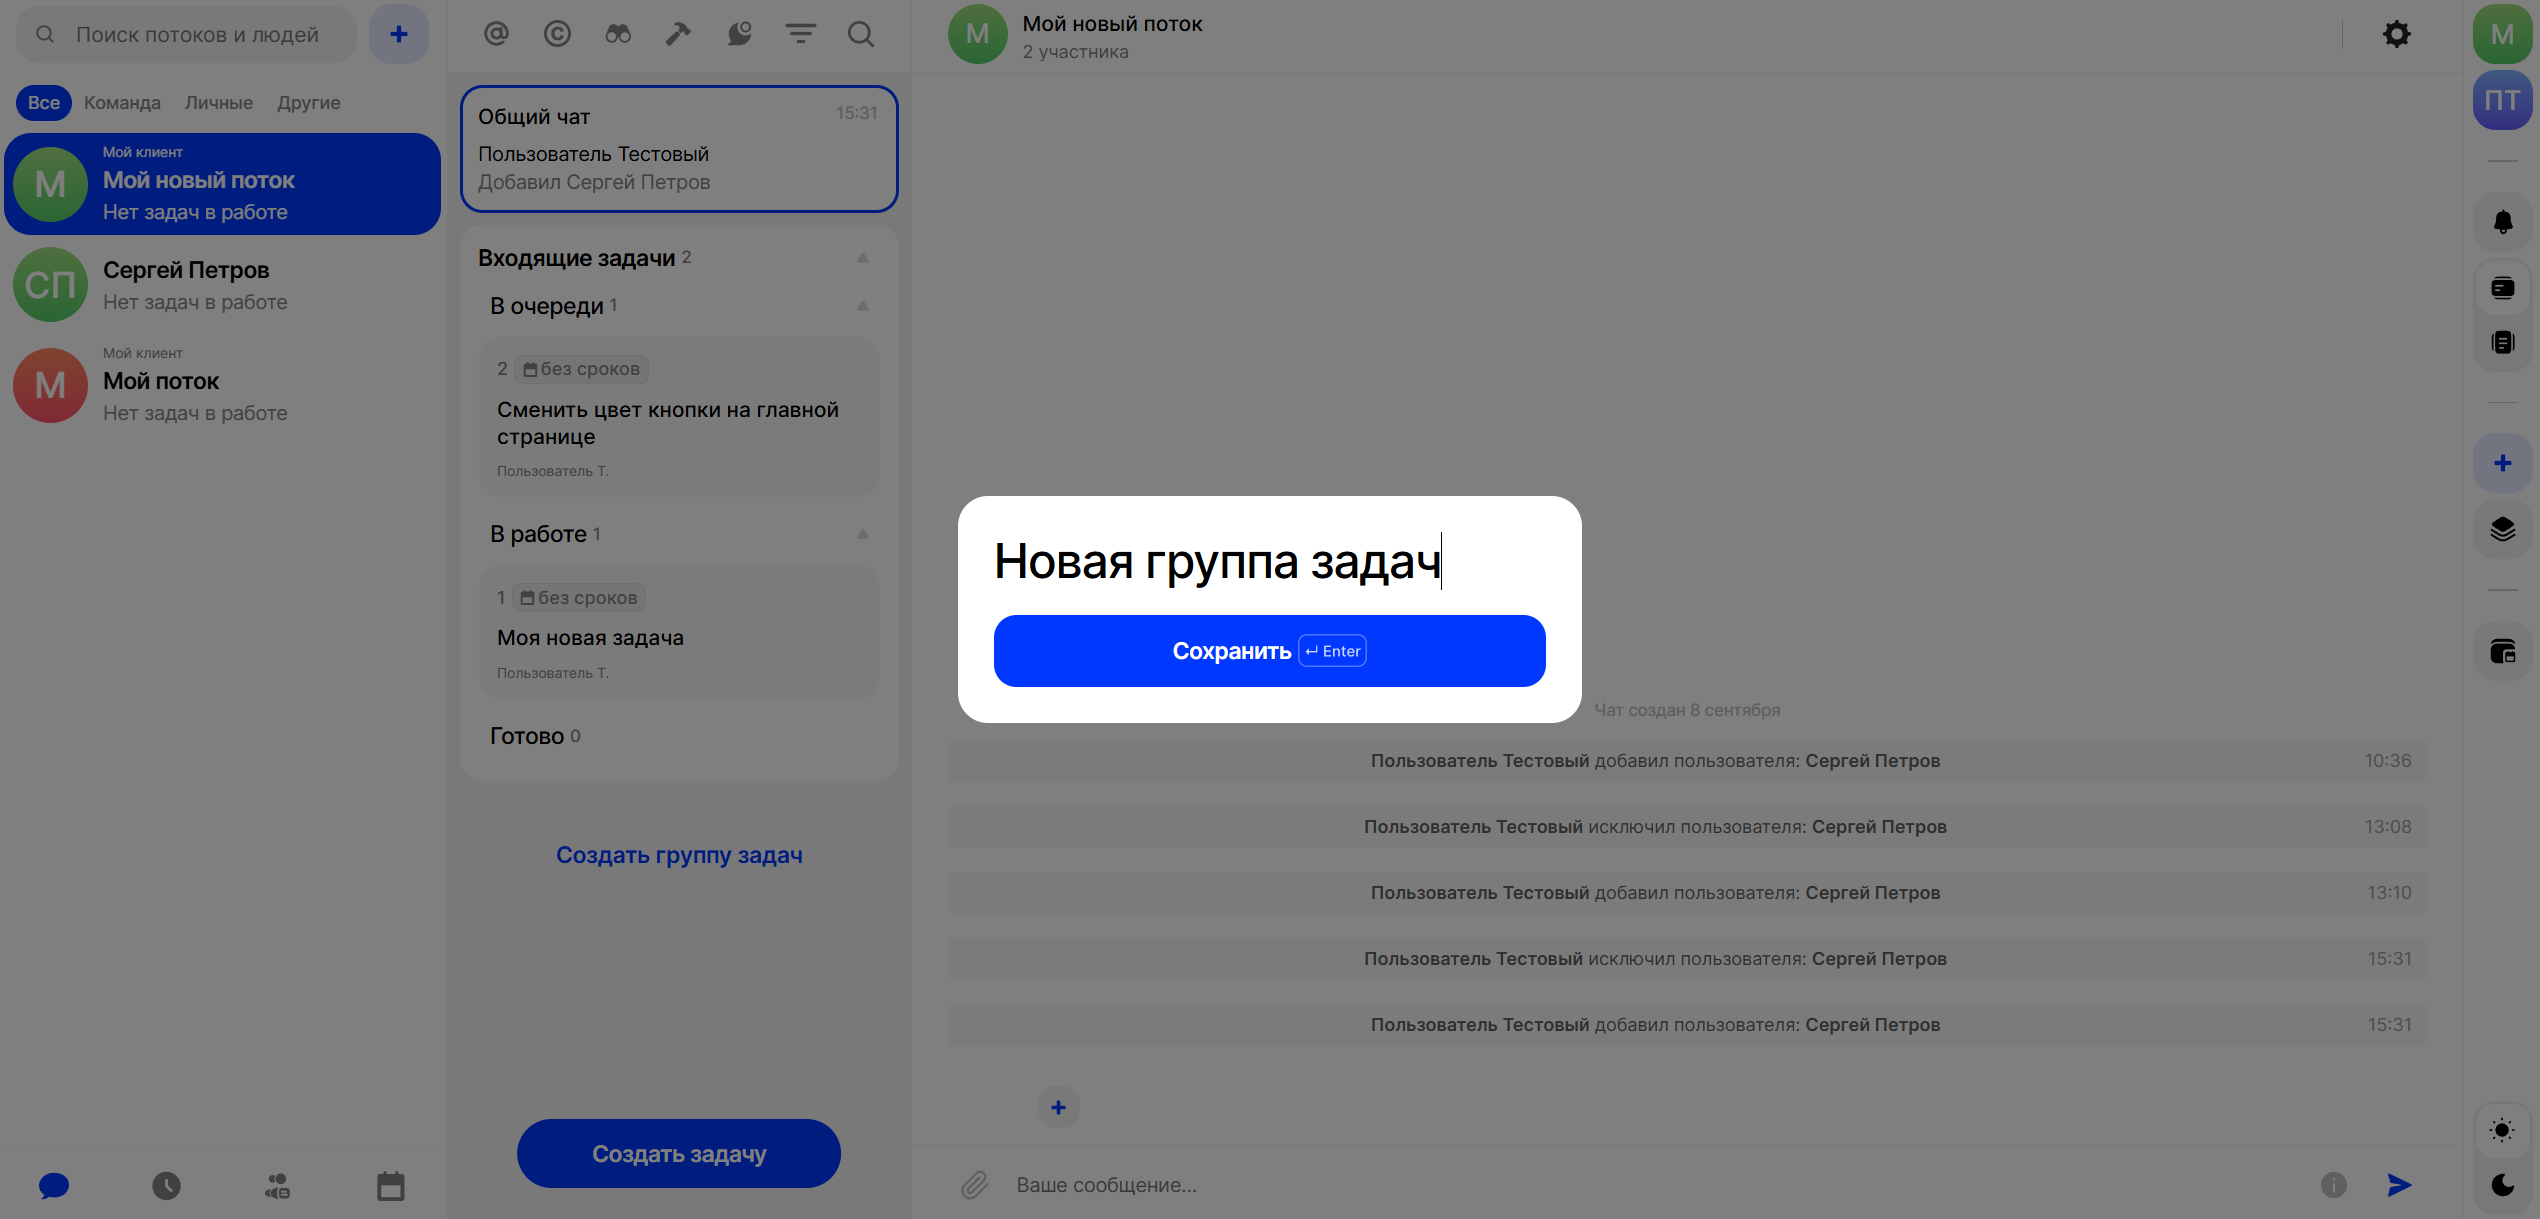The image size is (2540, 1219).
Task: Click the binoculars watch icon
Action: 618,34
